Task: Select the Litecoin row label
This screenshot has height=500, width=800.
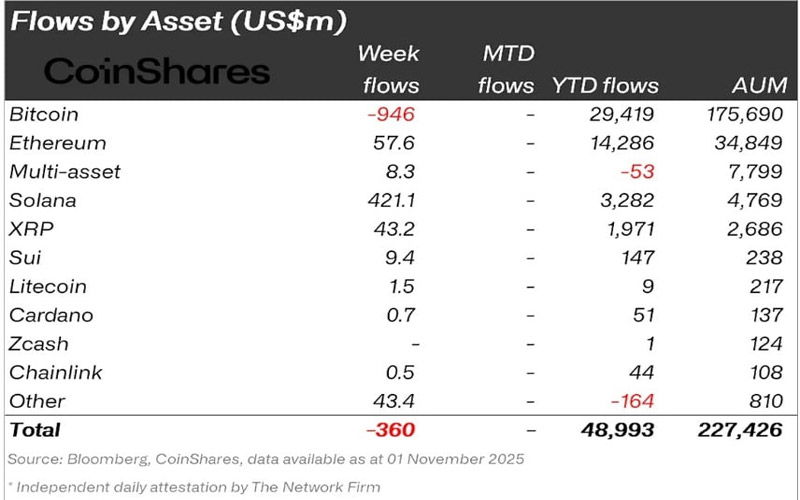Action: point(50,286)
